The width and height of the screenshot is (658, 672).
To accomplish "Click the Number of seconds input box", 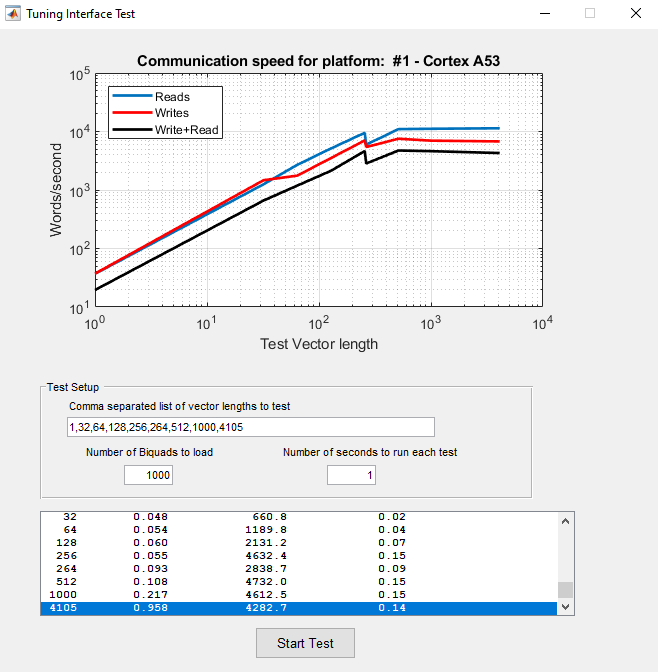I will click(351, 476).
